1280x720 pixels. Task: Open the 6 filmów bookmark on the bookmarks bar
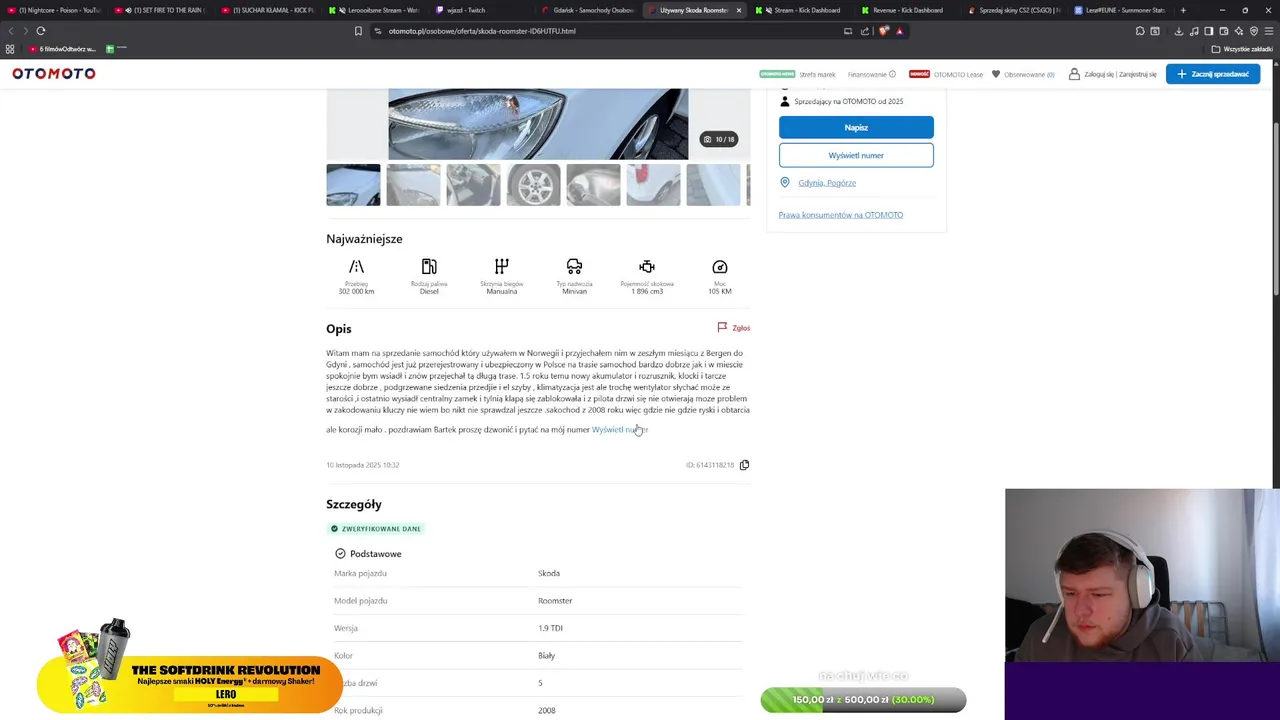[62, 49]
